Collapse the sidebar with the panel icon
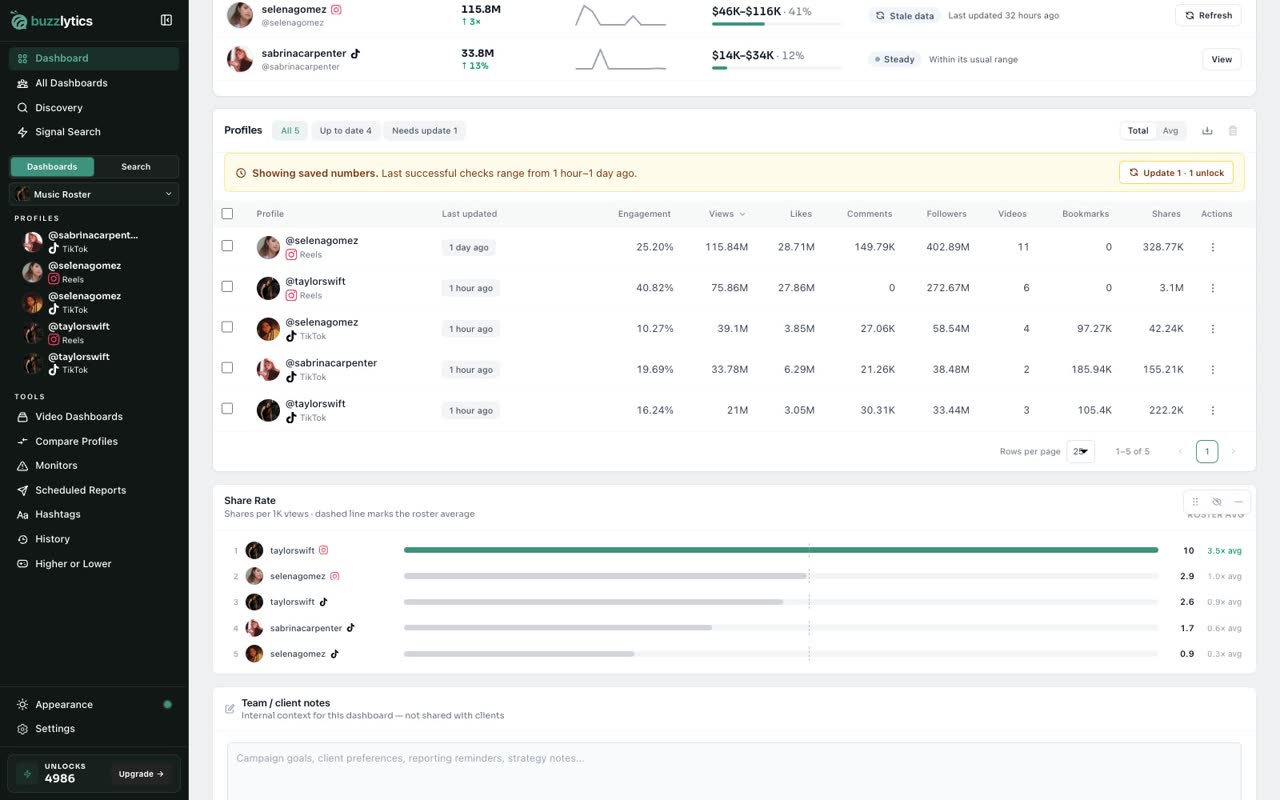Screen dimensions: 1280x800 [166, 20]
